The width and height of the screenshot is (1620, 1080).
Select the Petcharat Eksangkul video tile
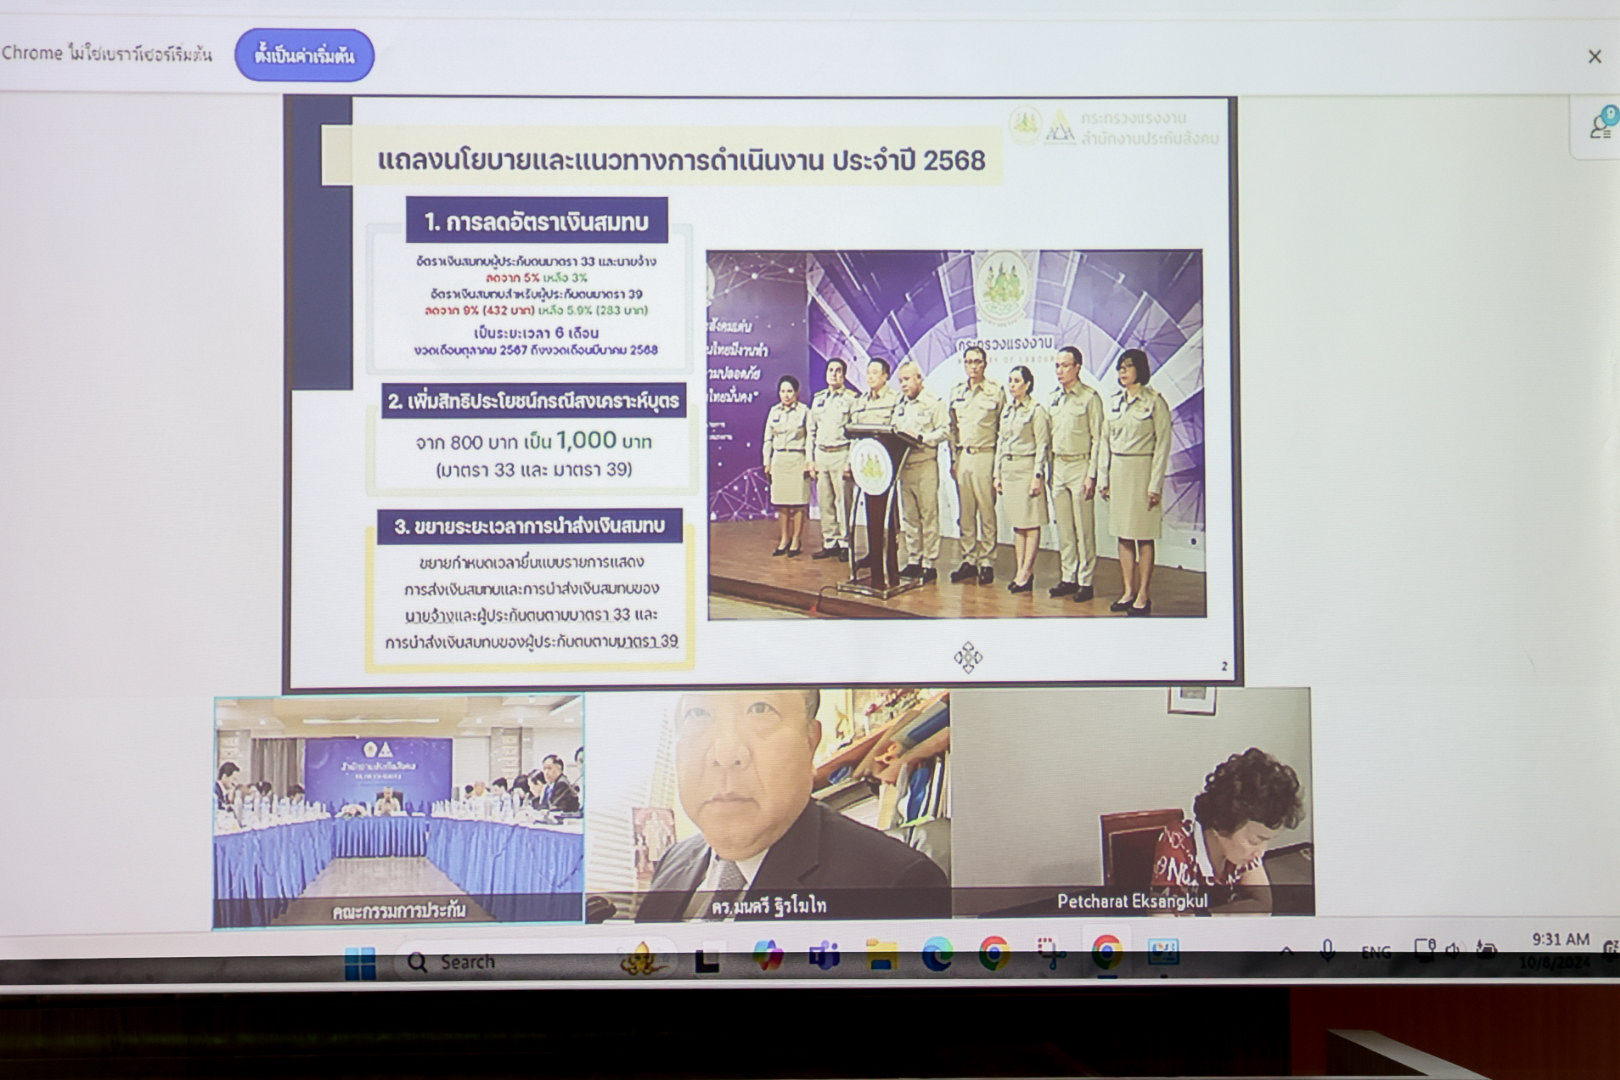point(1131,802)
